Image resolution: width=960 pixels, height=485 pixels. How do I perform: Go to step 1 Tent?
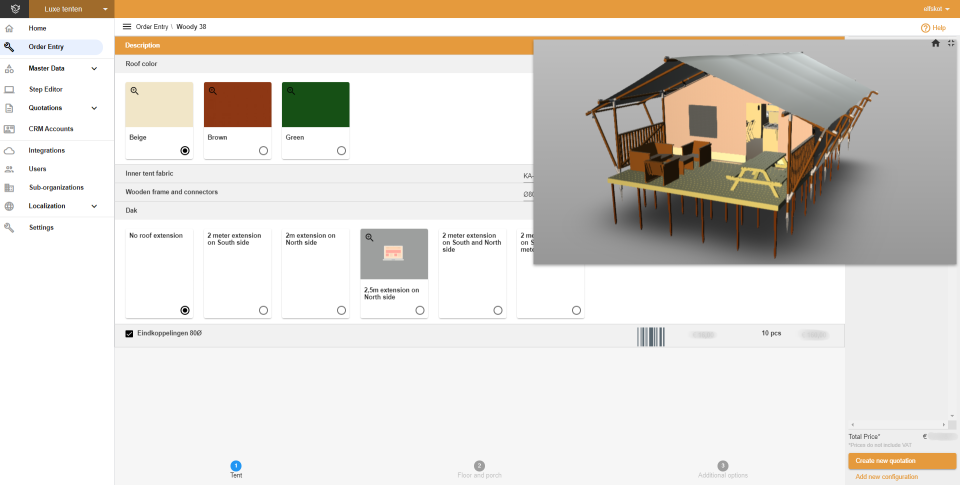click(236, 470)
